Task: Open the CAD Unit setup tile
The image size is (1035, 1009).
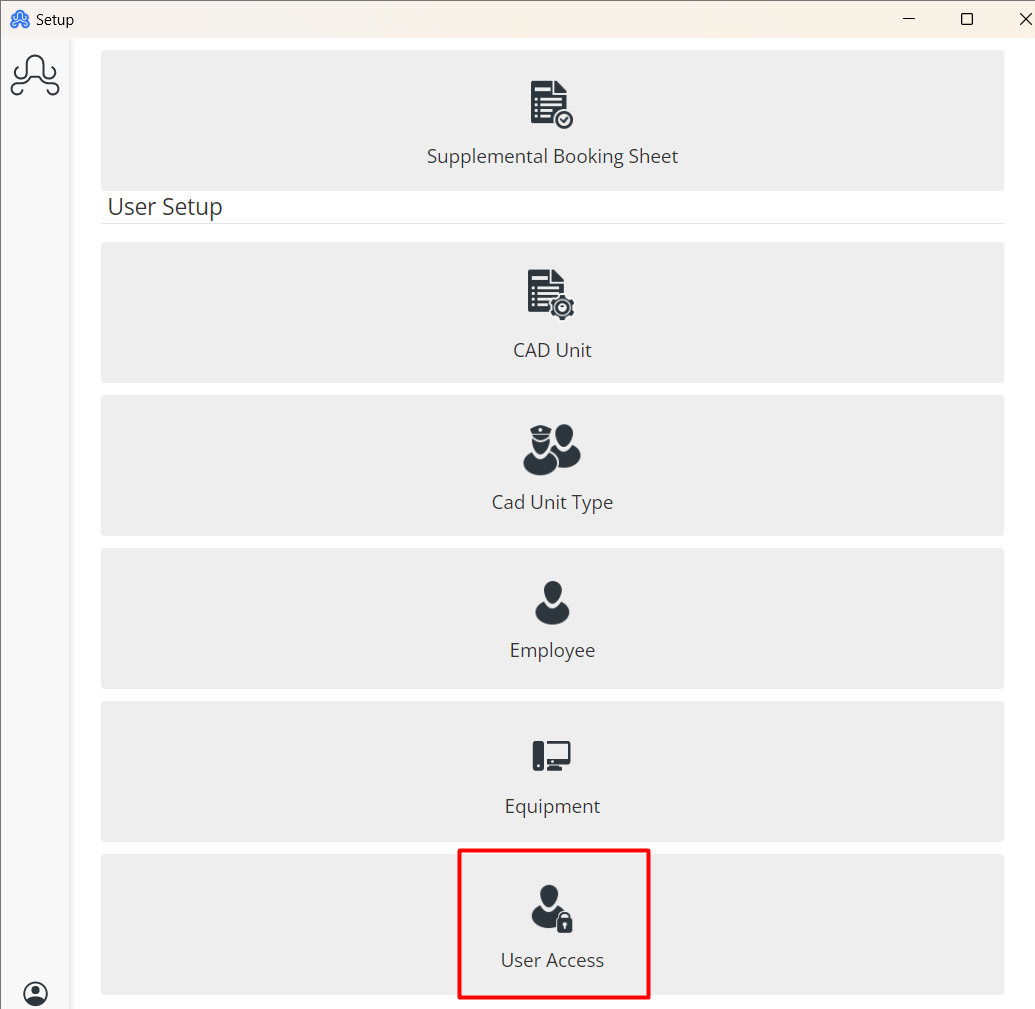Action: (552, 312)
